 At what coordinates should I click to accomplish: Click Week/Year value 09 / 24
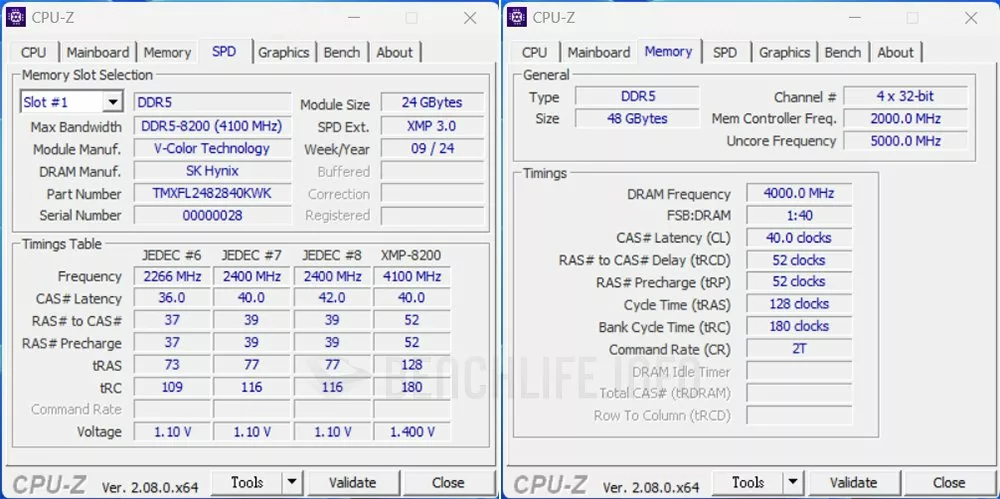(432, 149)
